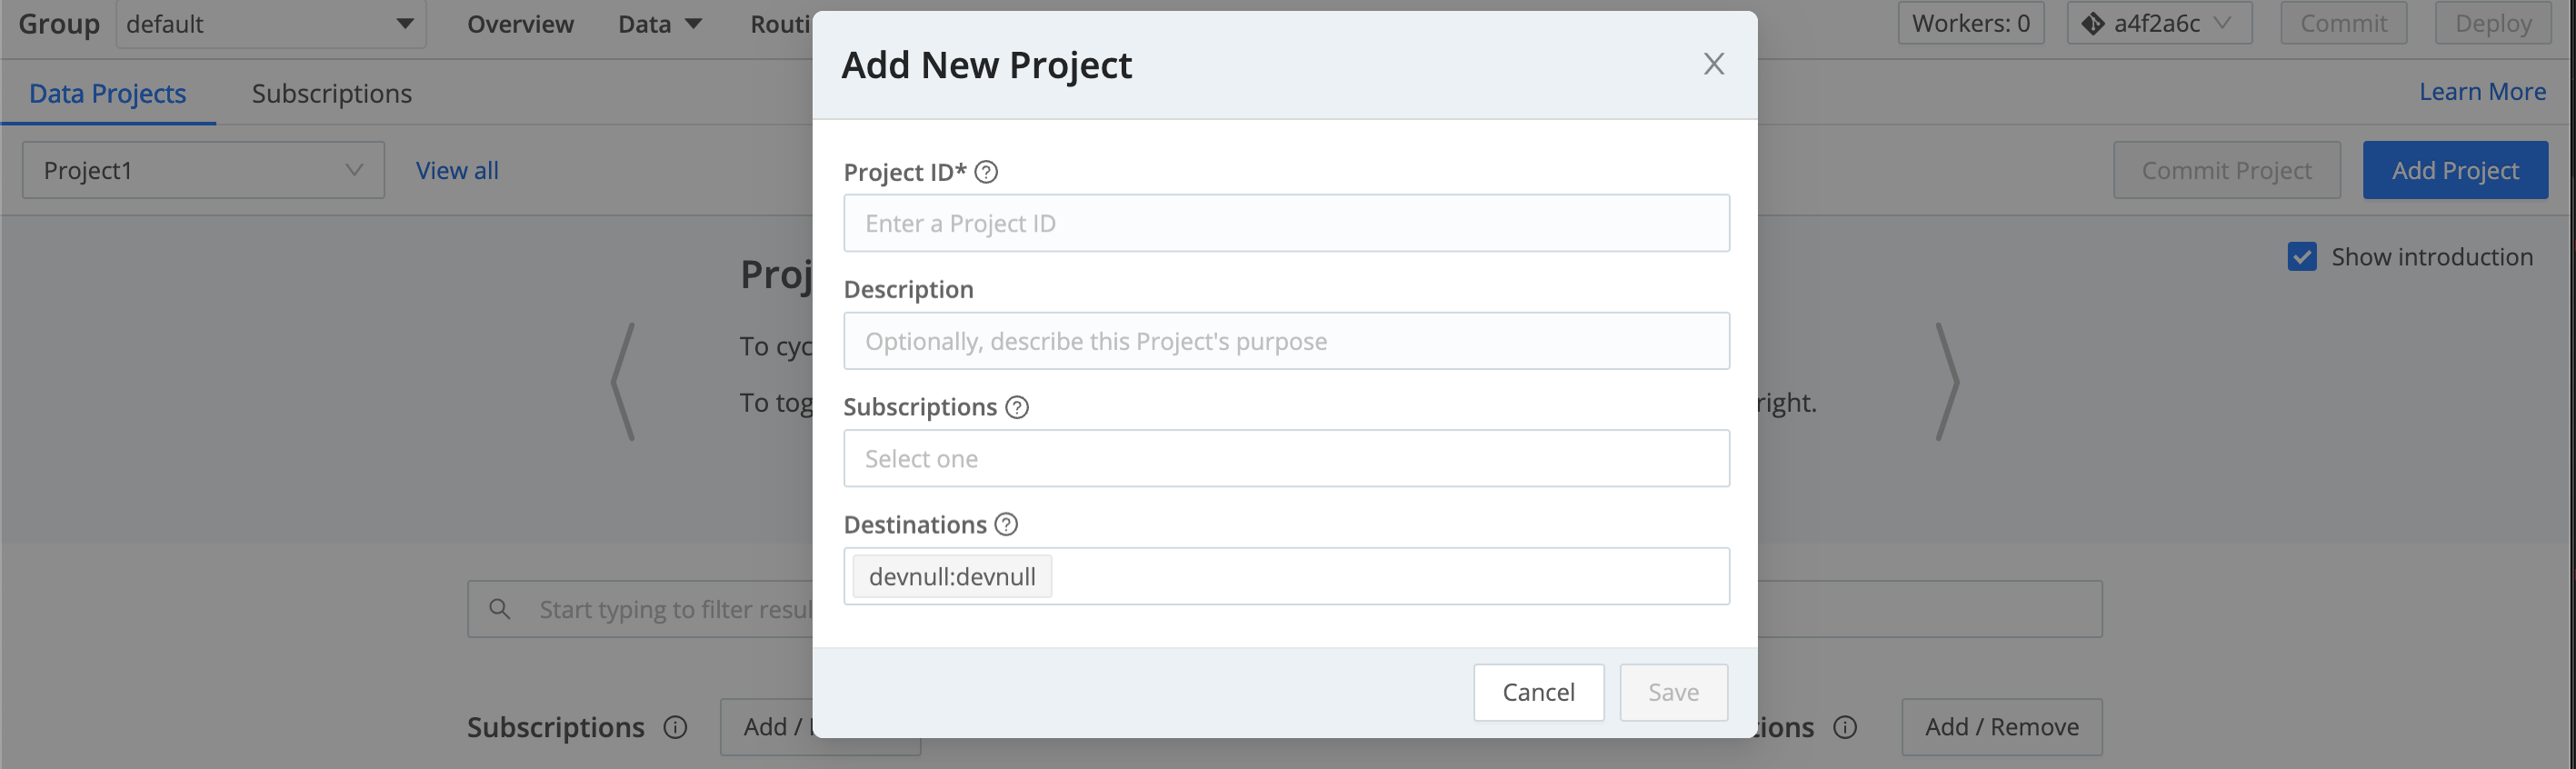Click the Subscriptions info icon near Add button
Viewport: 2576px width, 769px height.
click(x=676, y=728)
